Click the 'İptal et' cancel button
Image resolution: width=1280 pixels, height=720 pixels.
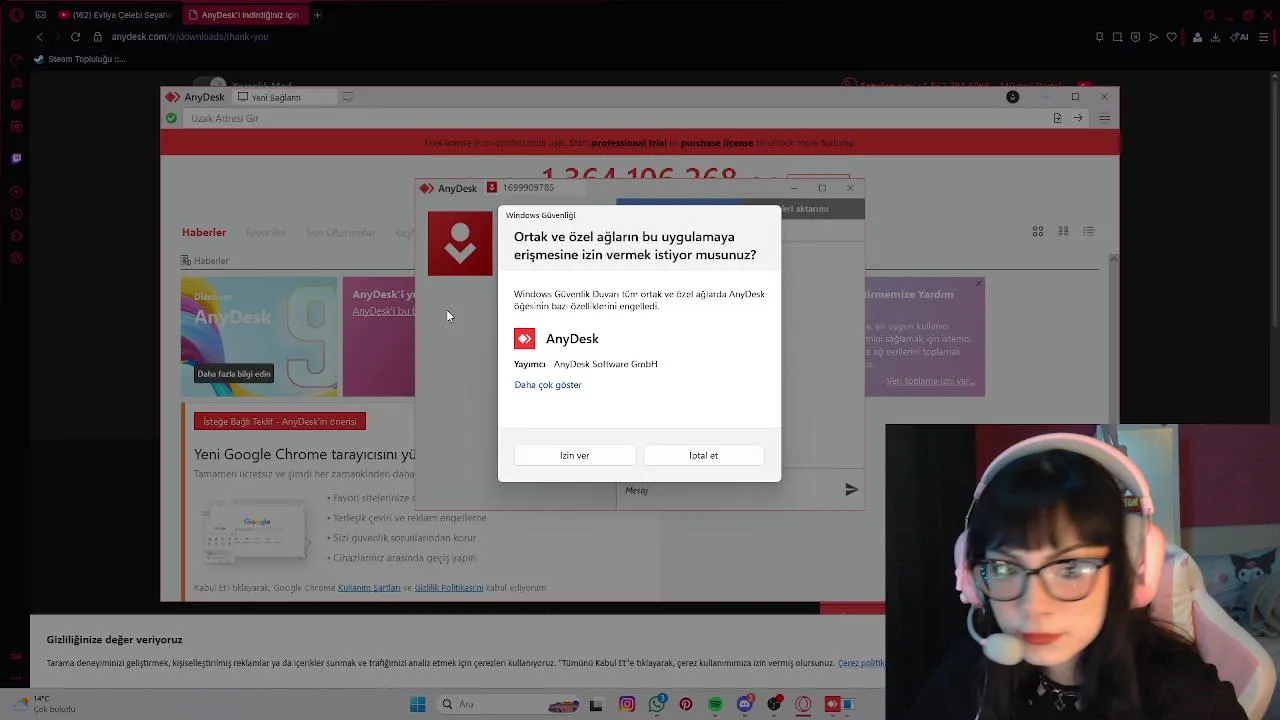point(703,455)
